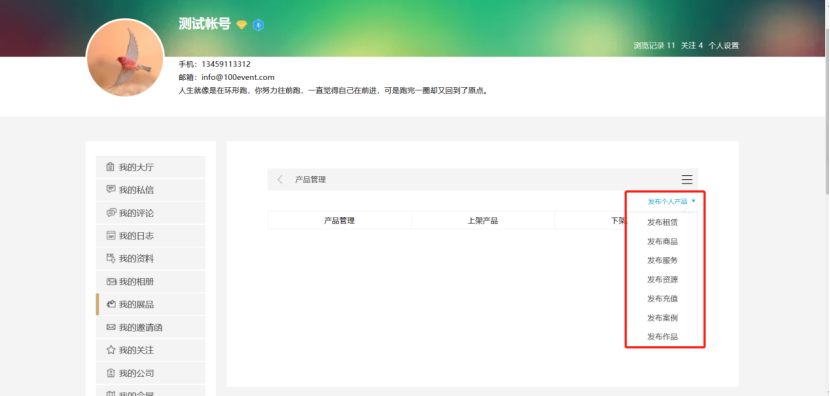Click the email info@100event.com
Image resolution: width=830 pixels, height=396 pixels.
(x=238, y=77)
